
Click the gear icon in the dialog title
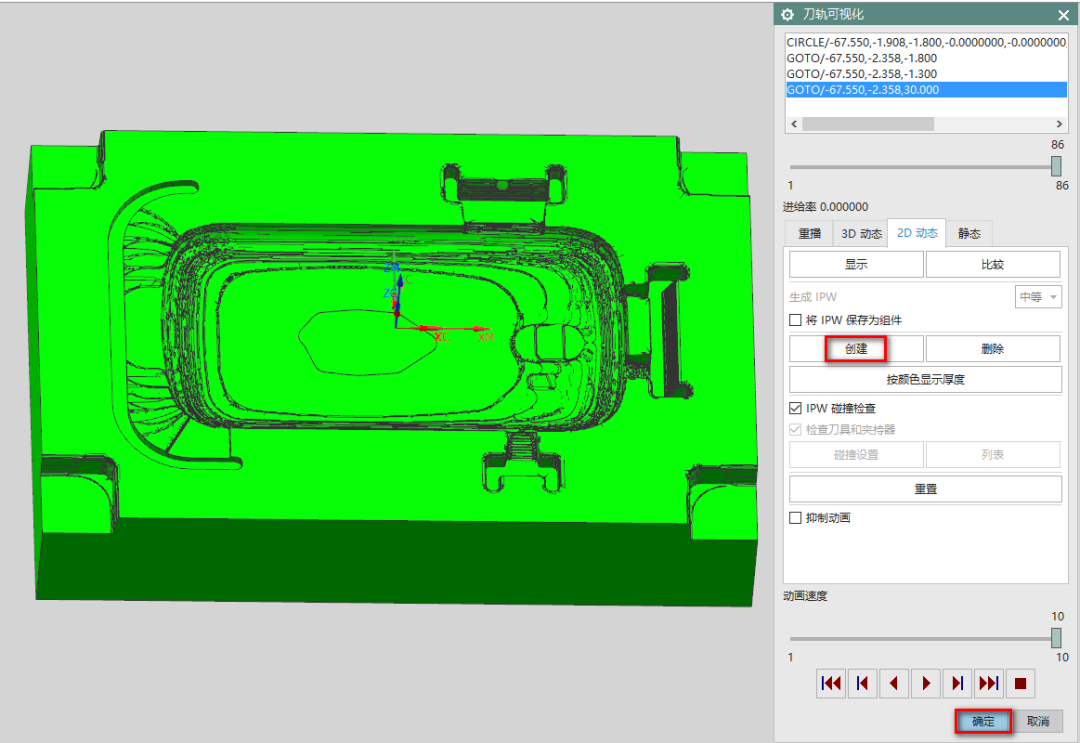[x=788, y=14]
